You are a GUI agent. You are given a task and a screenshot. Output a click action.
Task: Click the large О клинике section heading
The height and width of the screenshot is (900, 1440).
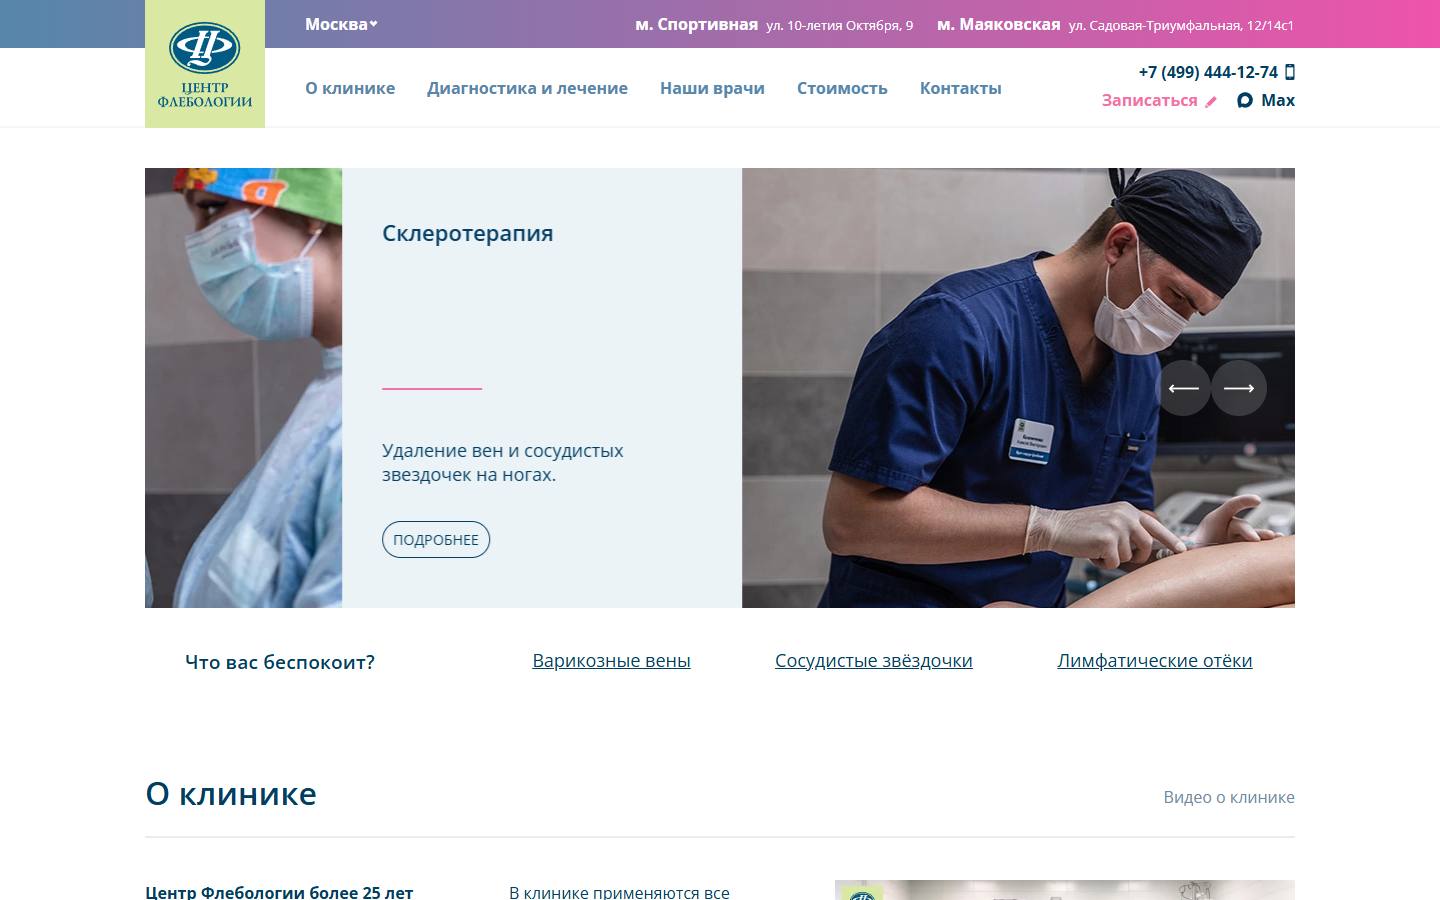click(x=231, y=793)
